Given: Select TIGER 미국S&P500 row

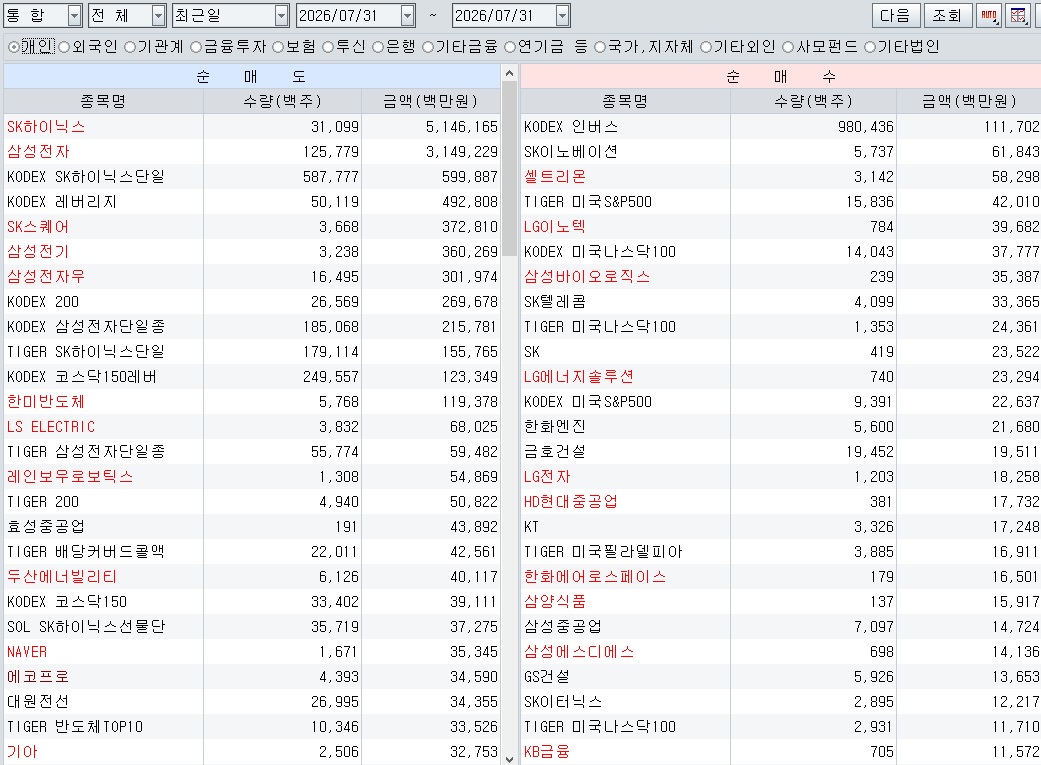Looking at the screenshot, I should [x=781, y=202].
